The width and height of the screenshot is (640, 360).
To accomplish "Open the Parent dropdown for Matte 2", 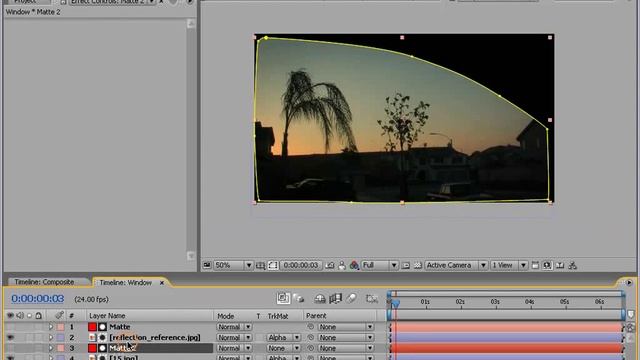I will tap(346, 348).
